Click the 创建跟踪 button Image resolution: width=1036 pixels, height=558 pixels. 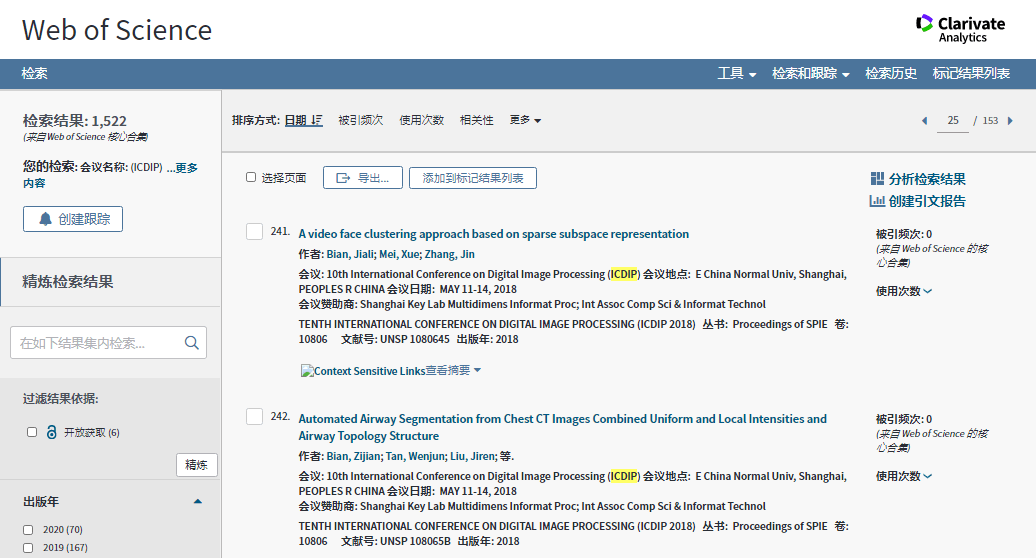pyautogui.click(x=73, y=219)
